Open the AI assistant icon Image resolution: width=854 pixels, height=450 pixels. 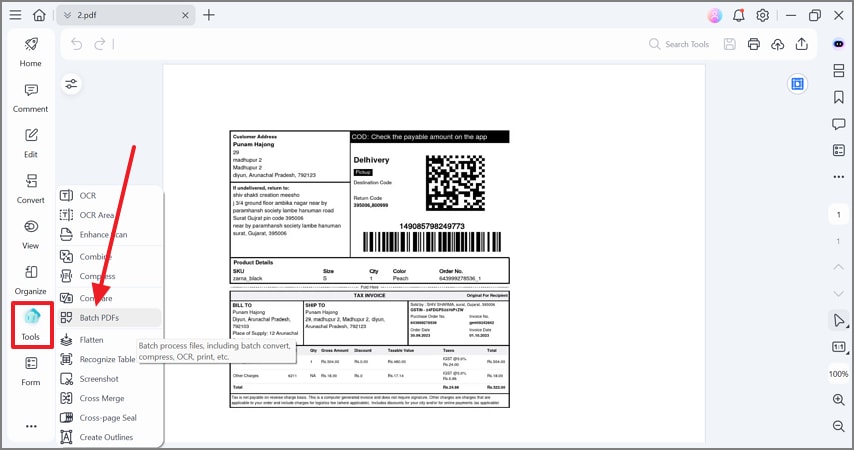click(x=839, y=44)
